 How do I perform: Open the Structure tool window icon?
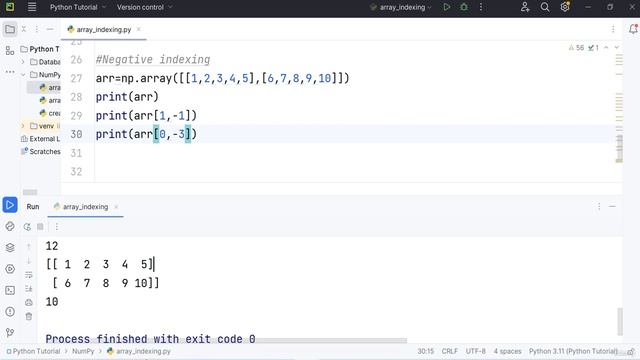coord(10,51)
